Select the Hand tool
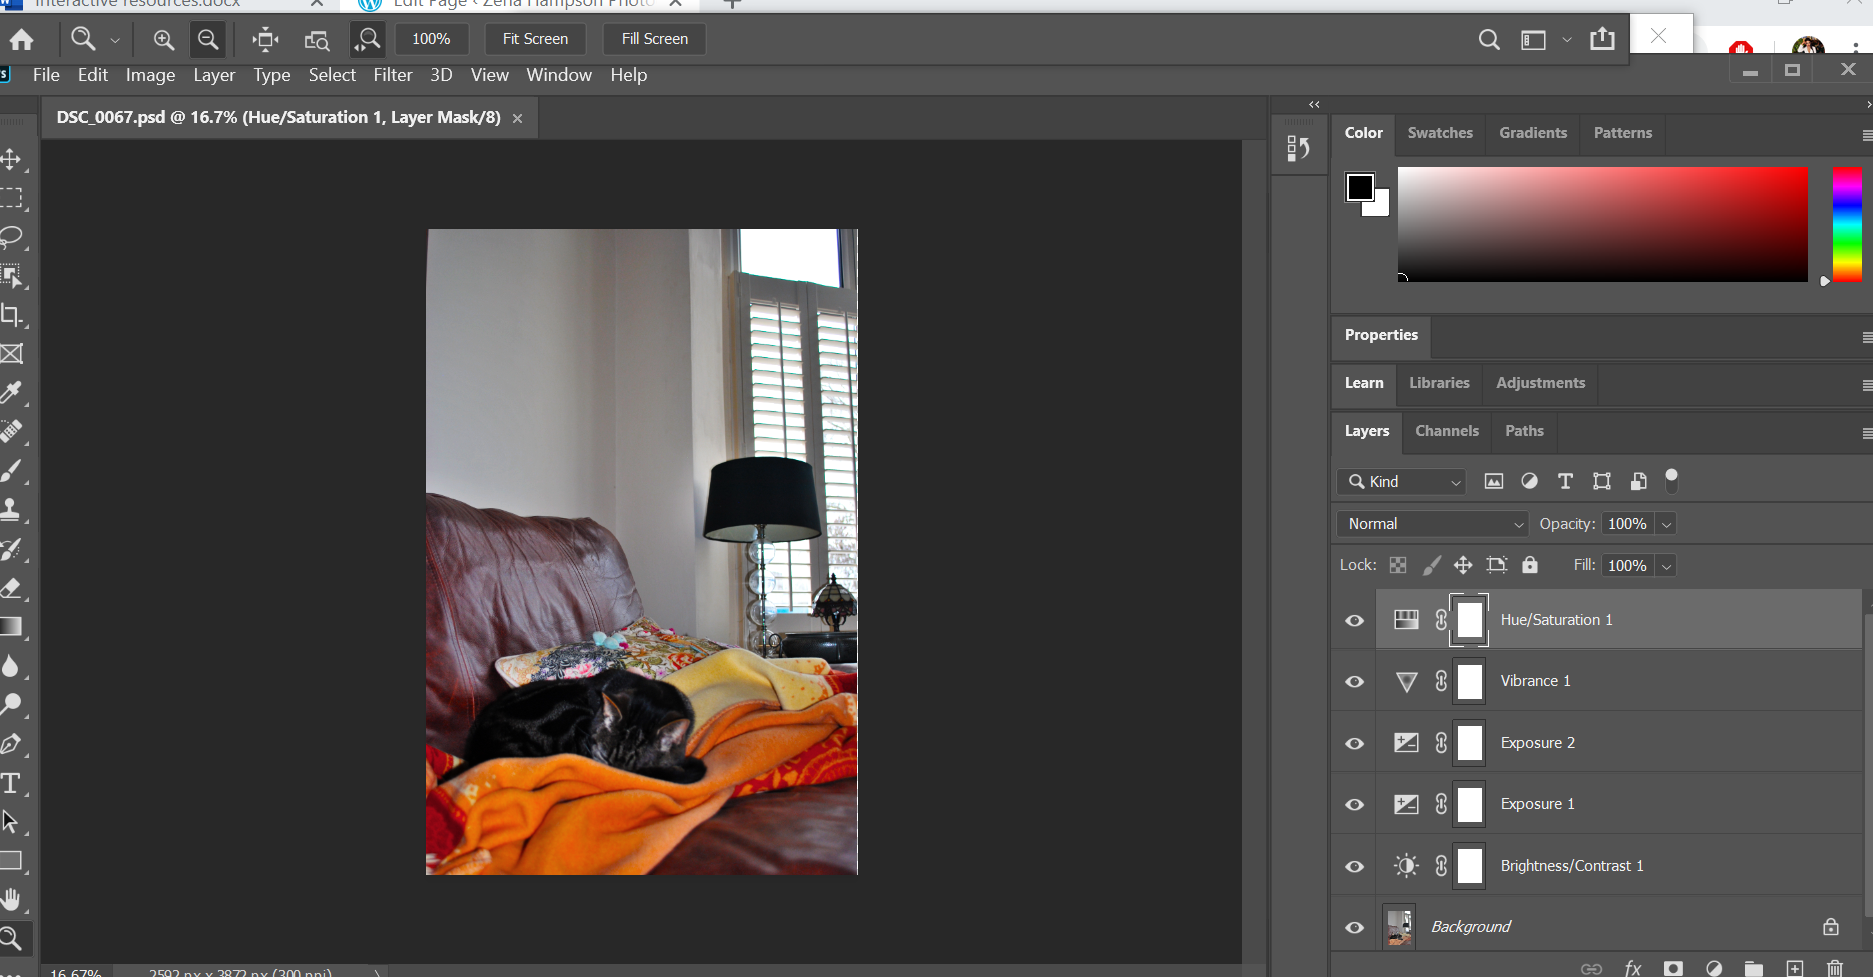This screenshot has width=1873, height=977. tap(11, 900)
